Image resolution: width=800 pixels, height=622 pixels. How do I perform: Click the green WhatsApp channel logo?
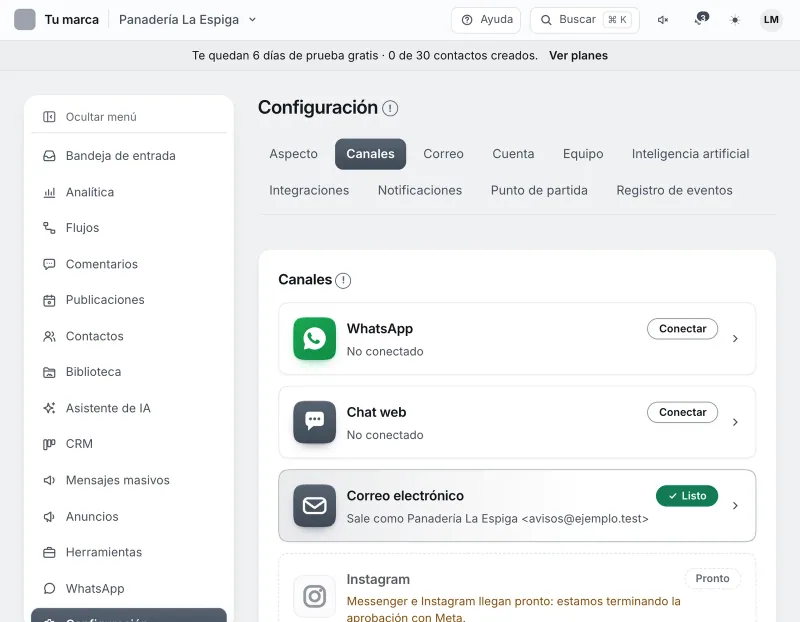315,339
